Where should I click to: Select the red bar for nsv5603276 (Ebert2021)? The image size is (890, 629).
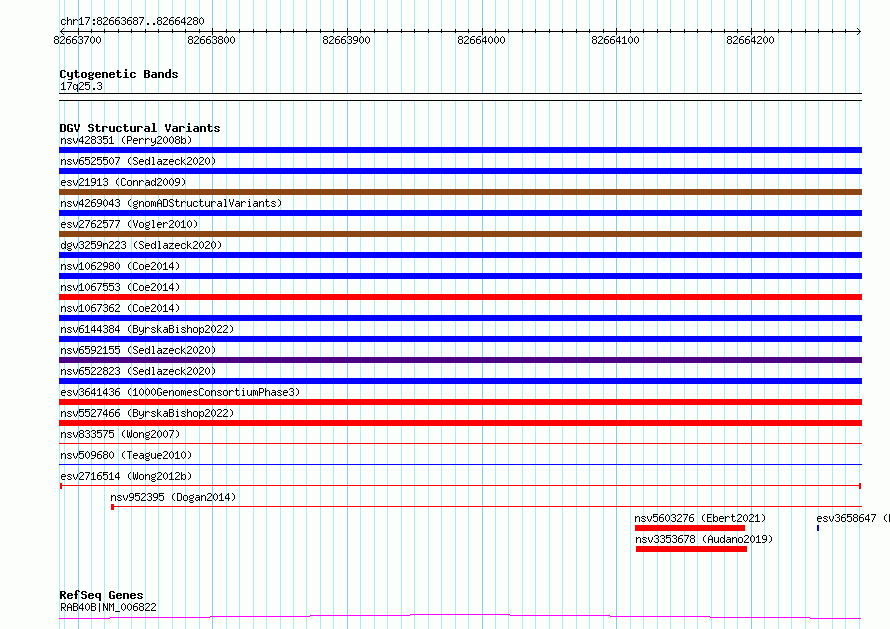click(690, 528)
